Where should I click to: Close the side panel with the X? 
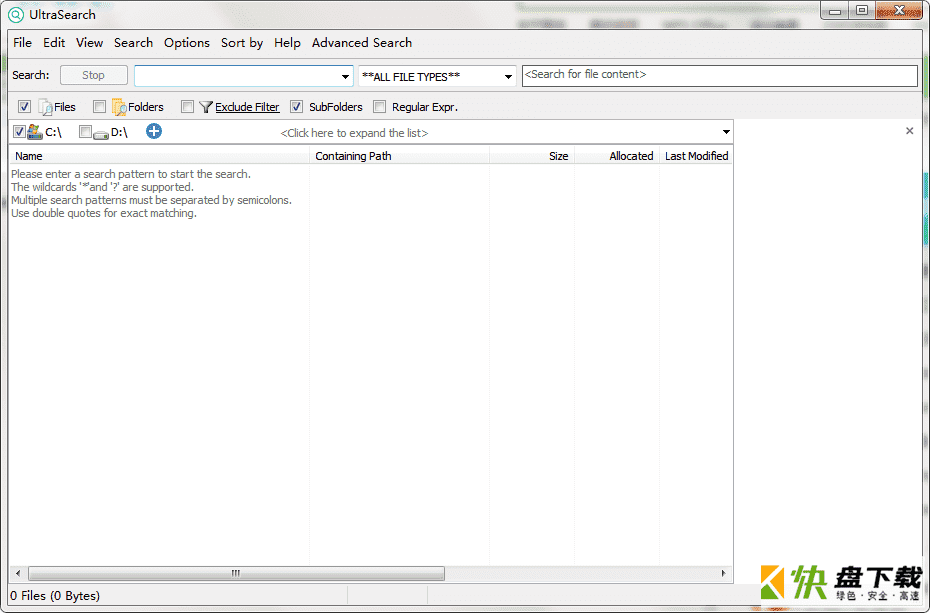click(x=909, y=130)
